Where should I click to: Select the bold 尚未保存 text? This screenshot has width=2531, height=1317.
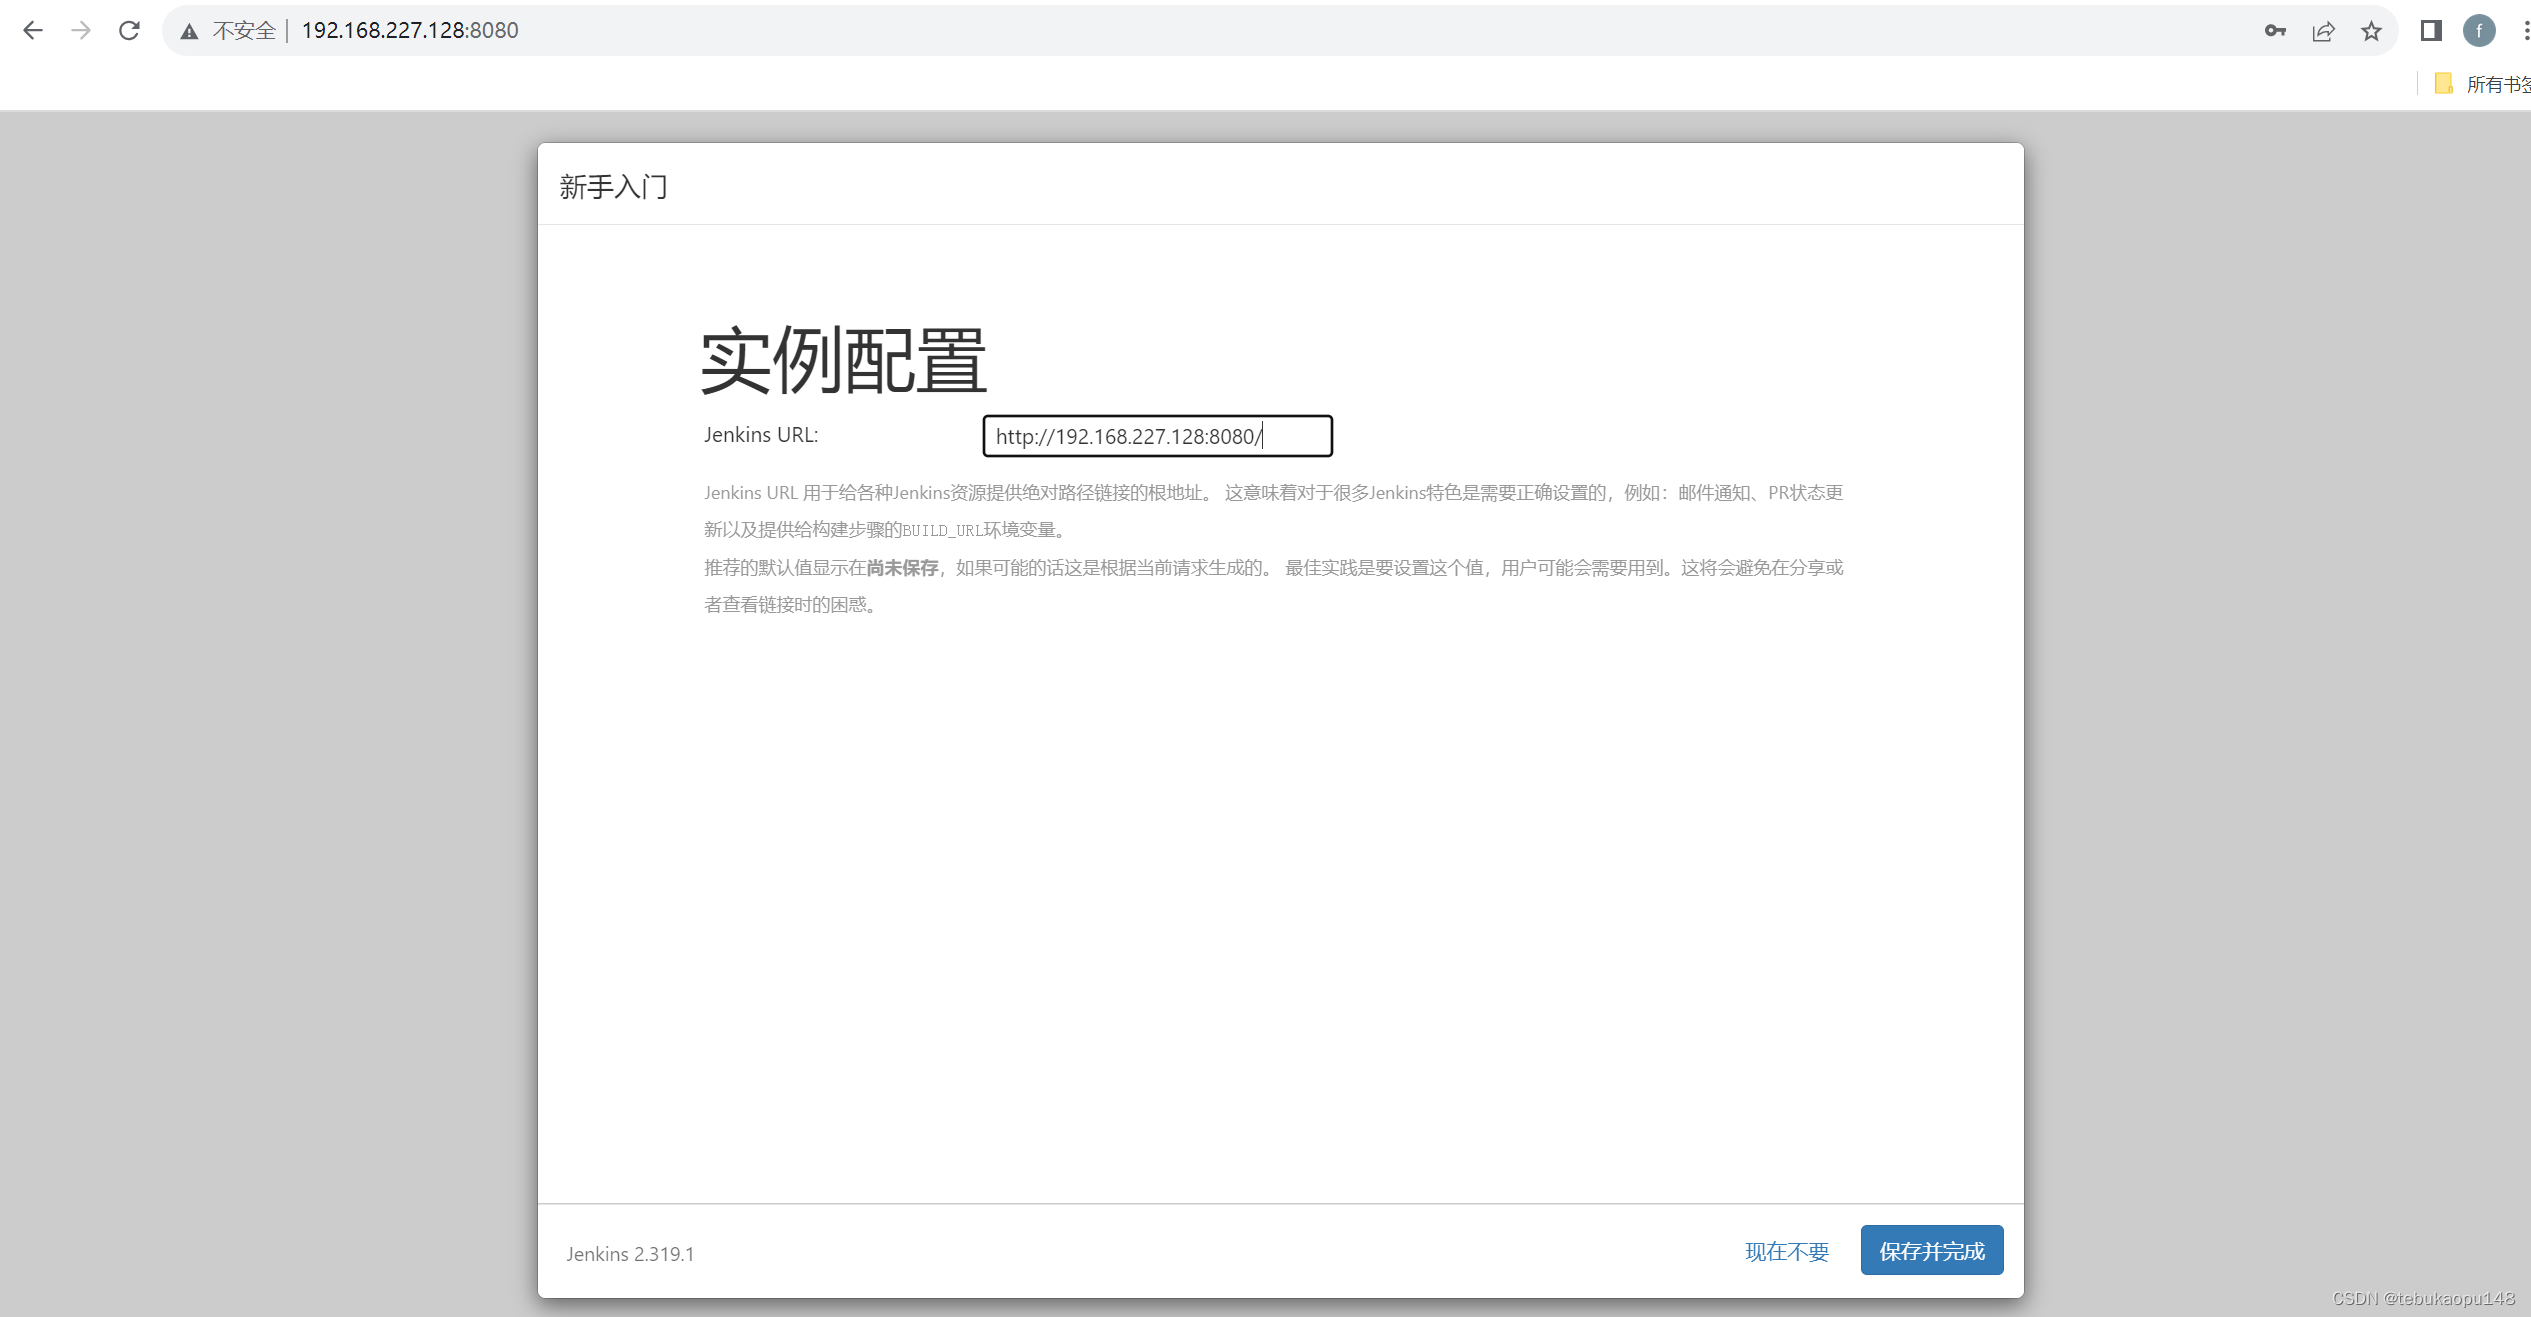tap(902, 567)
